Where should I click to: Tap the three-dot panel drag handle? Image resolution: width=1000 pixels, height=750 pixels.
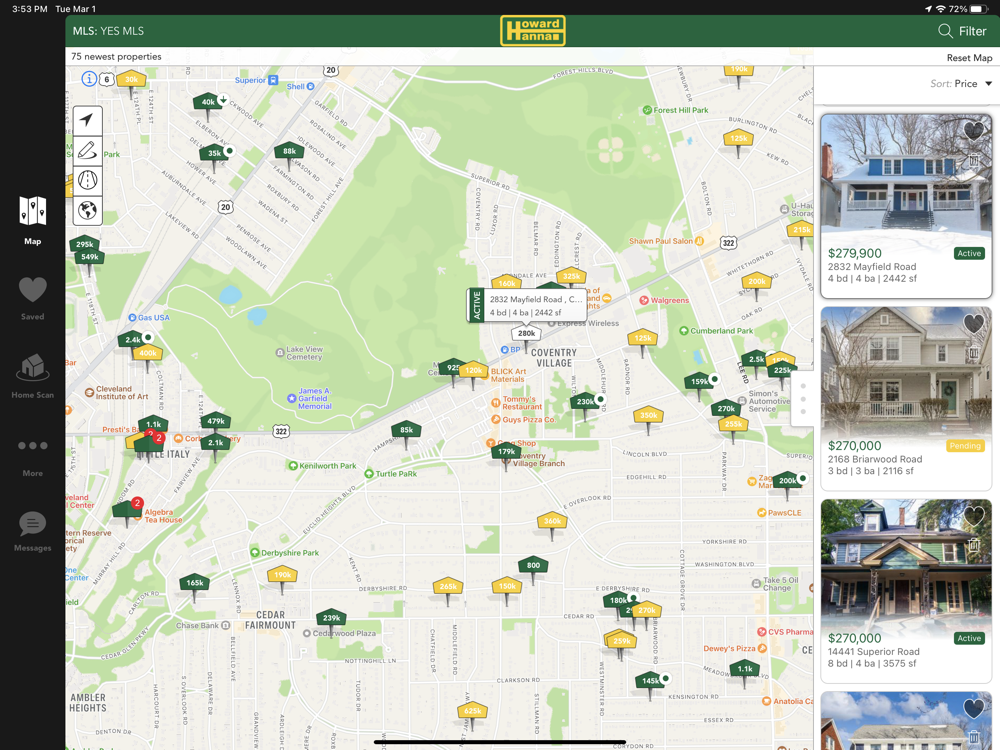(x=803, y=399)
